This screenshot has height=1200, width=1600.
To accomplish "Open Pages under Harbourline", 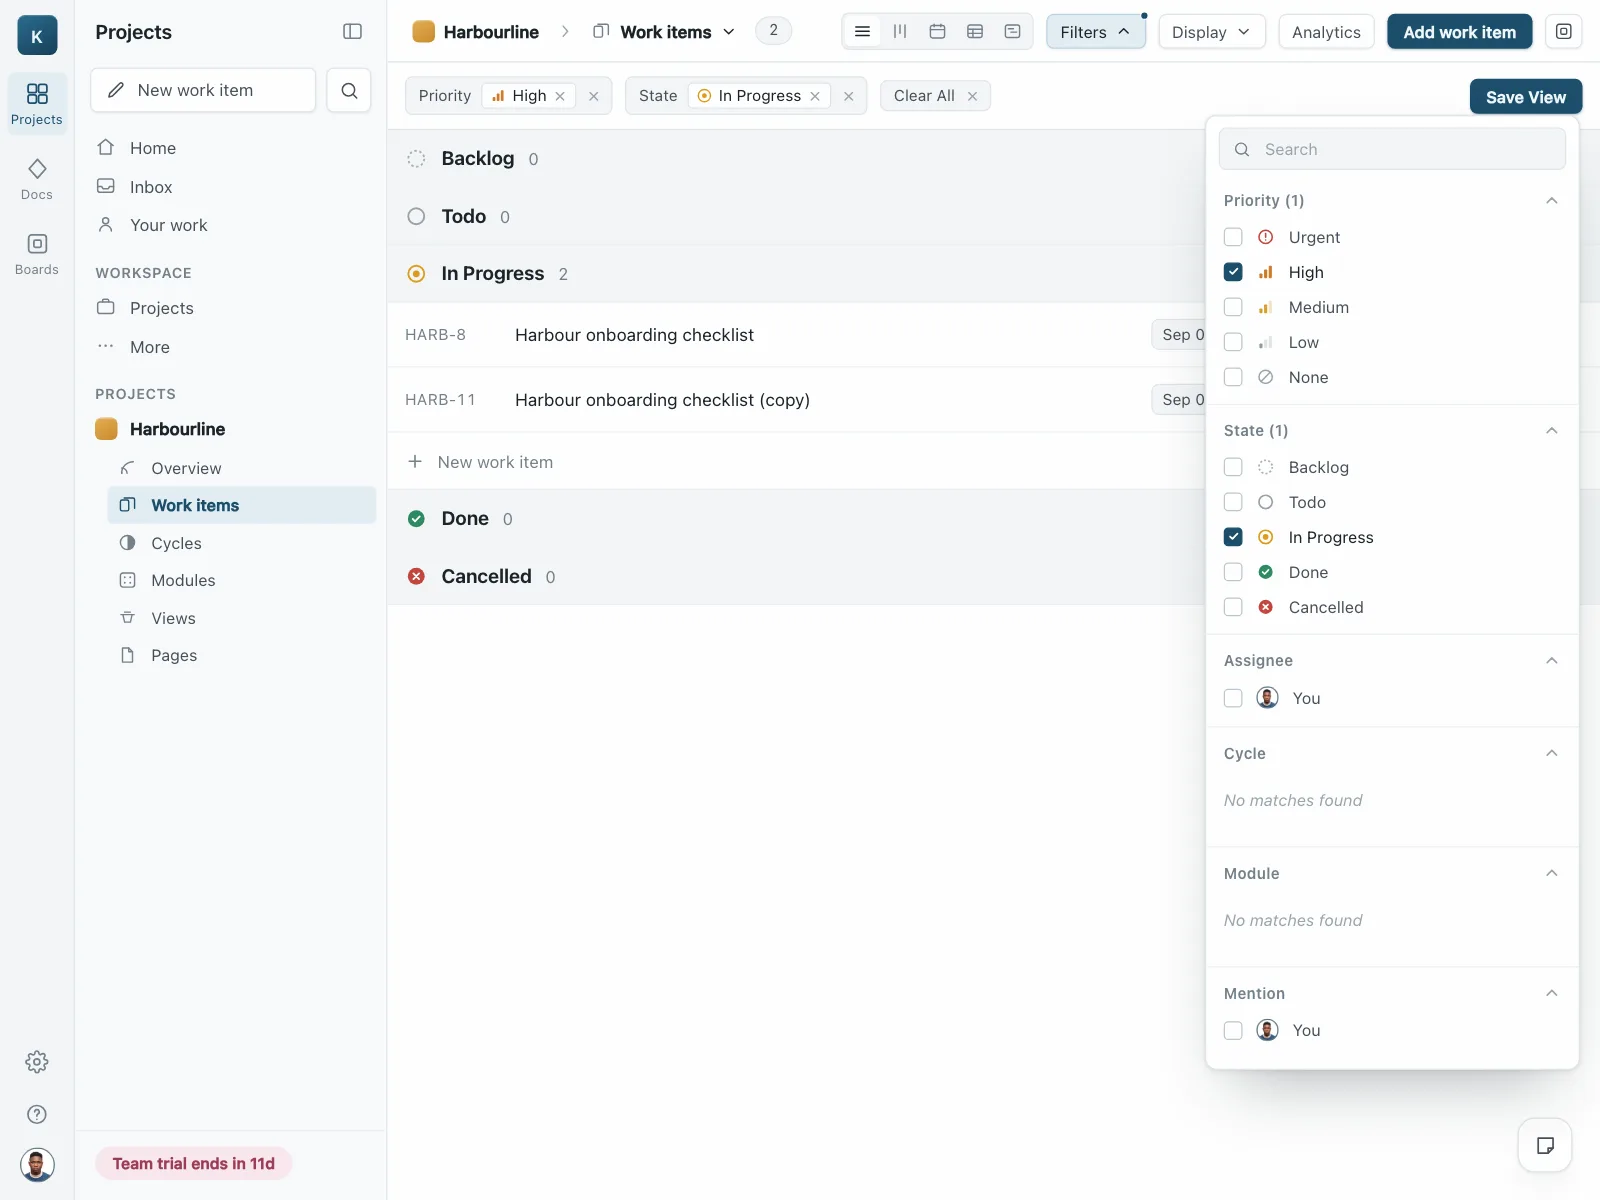I will click(x=242, y=655).
